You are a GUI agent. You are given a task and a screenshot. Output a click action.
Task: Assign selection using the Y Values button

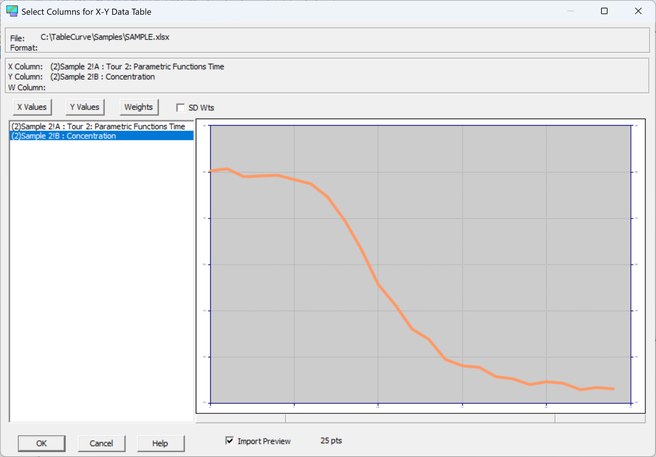[x=85, y=107]
